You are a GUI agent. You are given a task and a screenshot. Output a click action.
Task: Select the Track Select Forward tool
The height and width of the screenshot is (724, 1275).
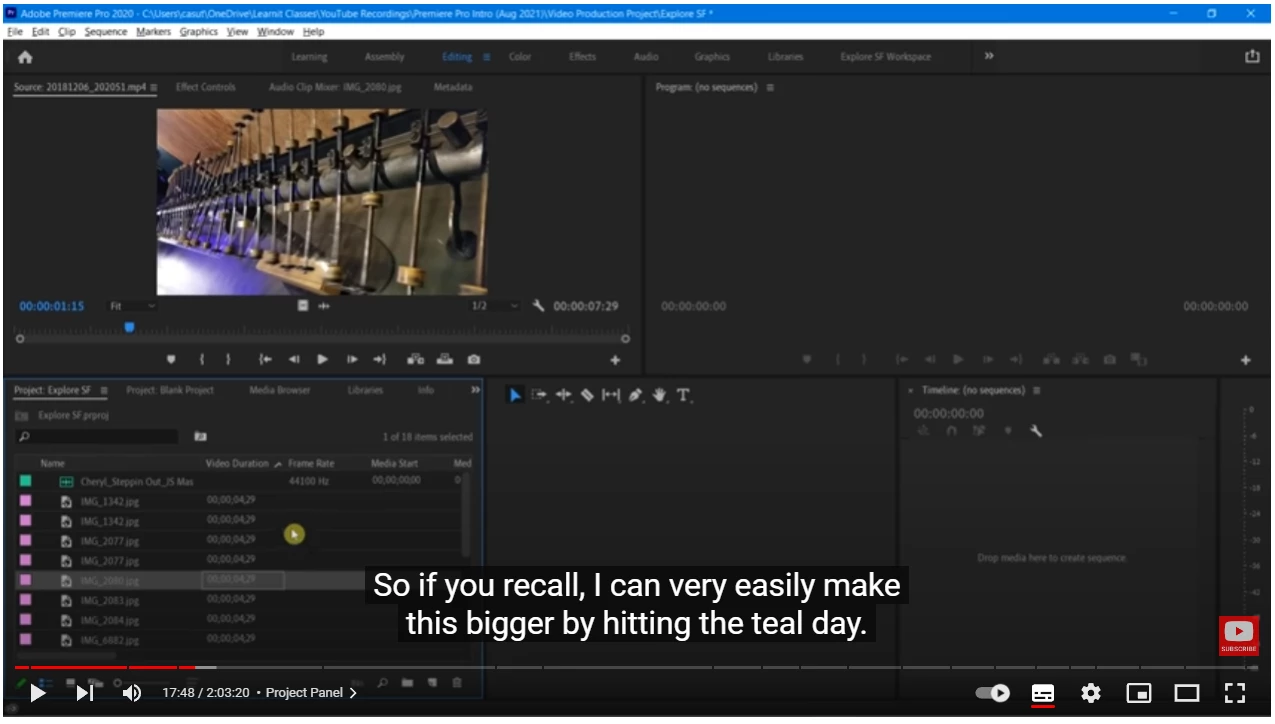click(539, 395)
